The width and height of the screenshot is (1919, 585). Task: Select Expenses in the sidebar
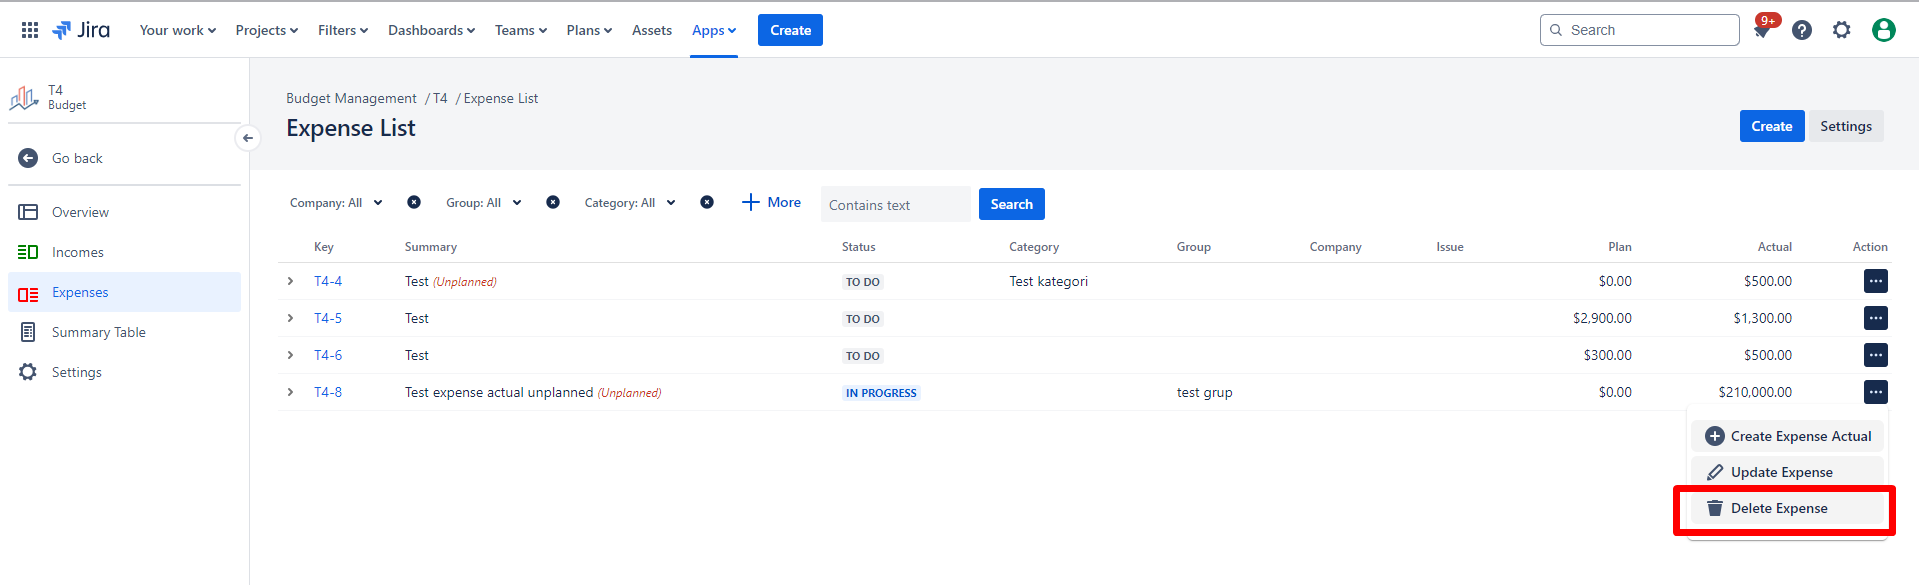point(124,292)
